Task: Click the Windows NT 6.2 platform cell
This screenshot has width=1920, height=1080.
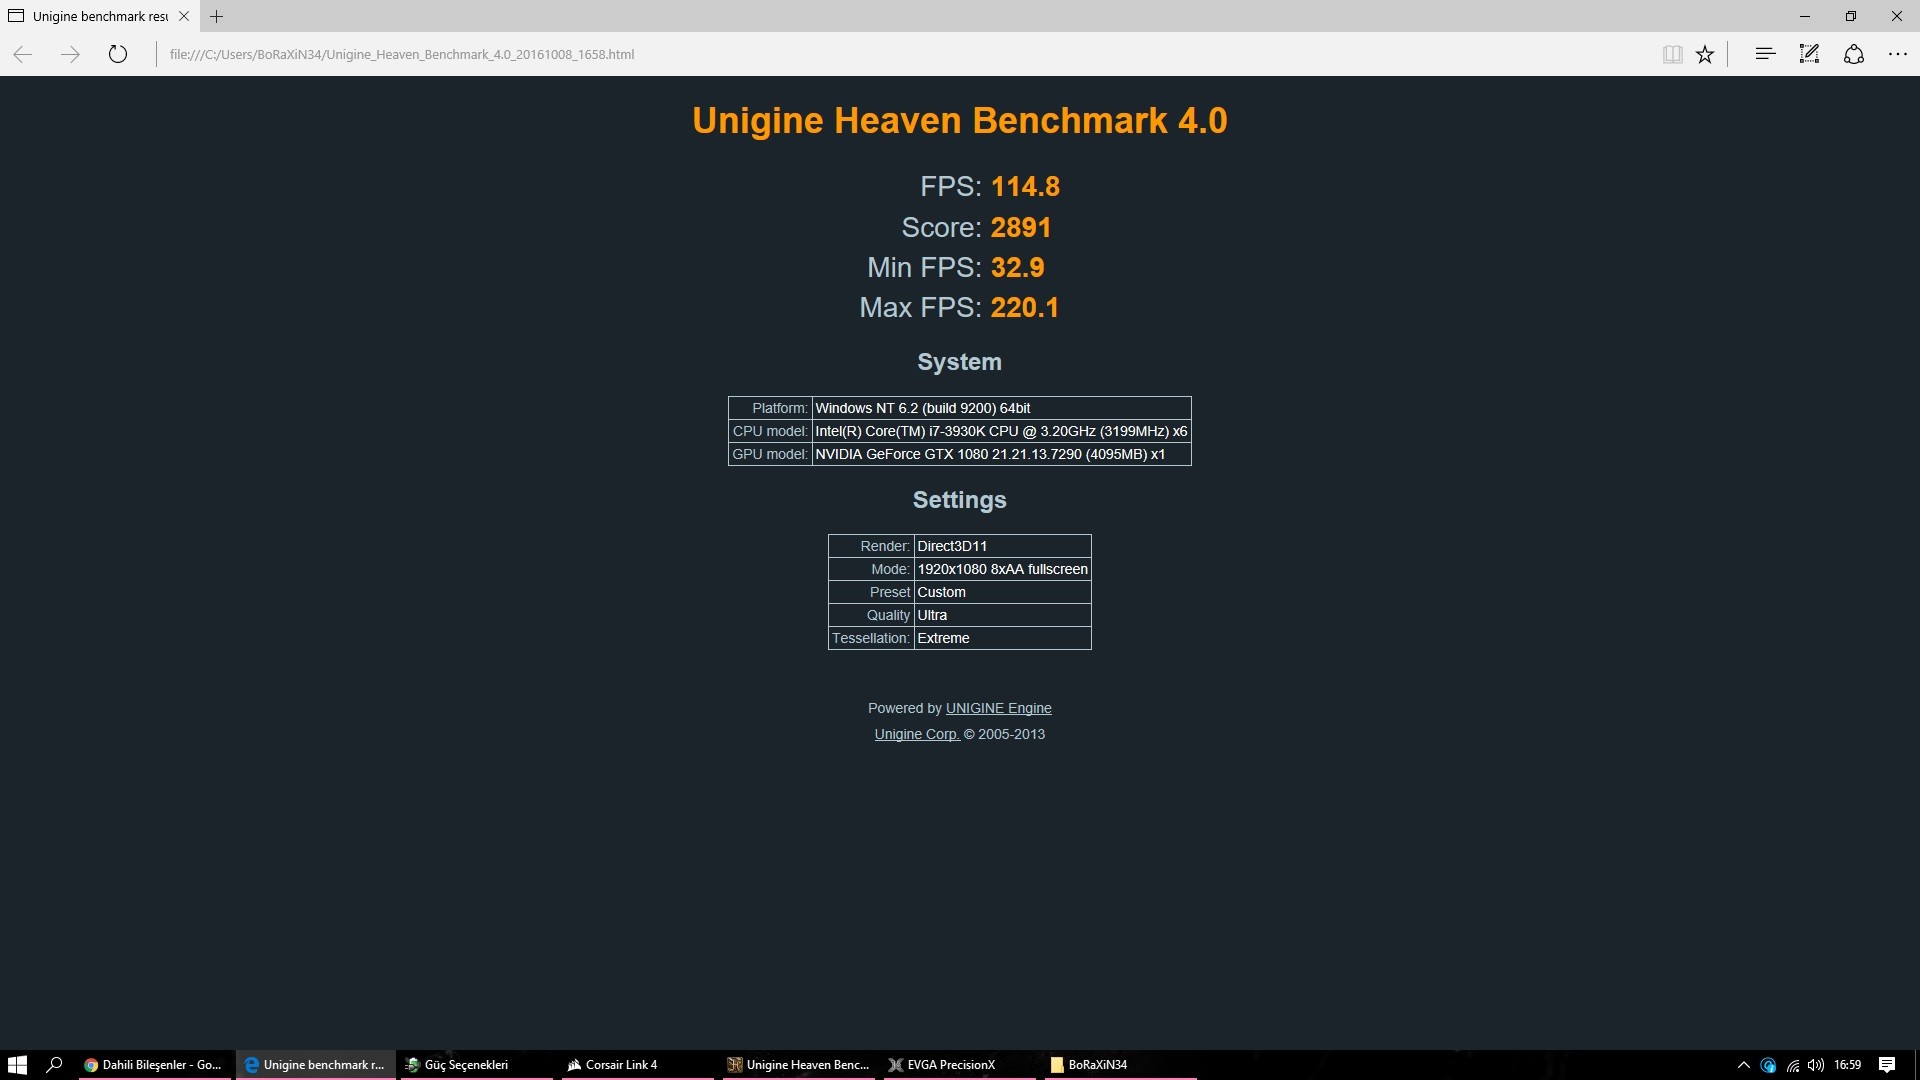Action: 1001,408
